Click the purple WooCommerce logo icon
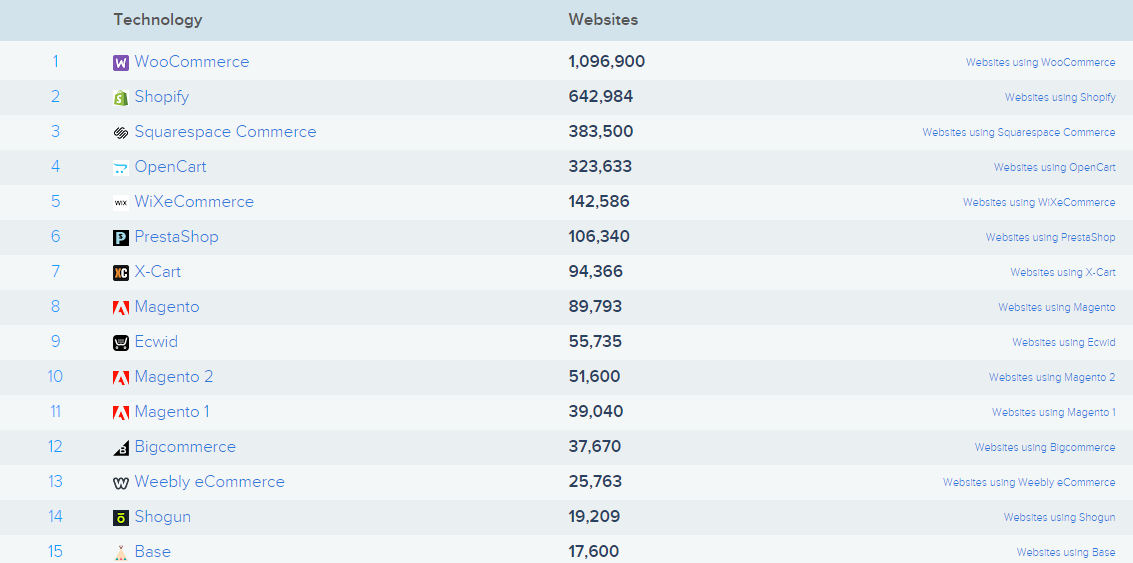The height and width of the screenshot is (563, 1133). pos(121,63)
